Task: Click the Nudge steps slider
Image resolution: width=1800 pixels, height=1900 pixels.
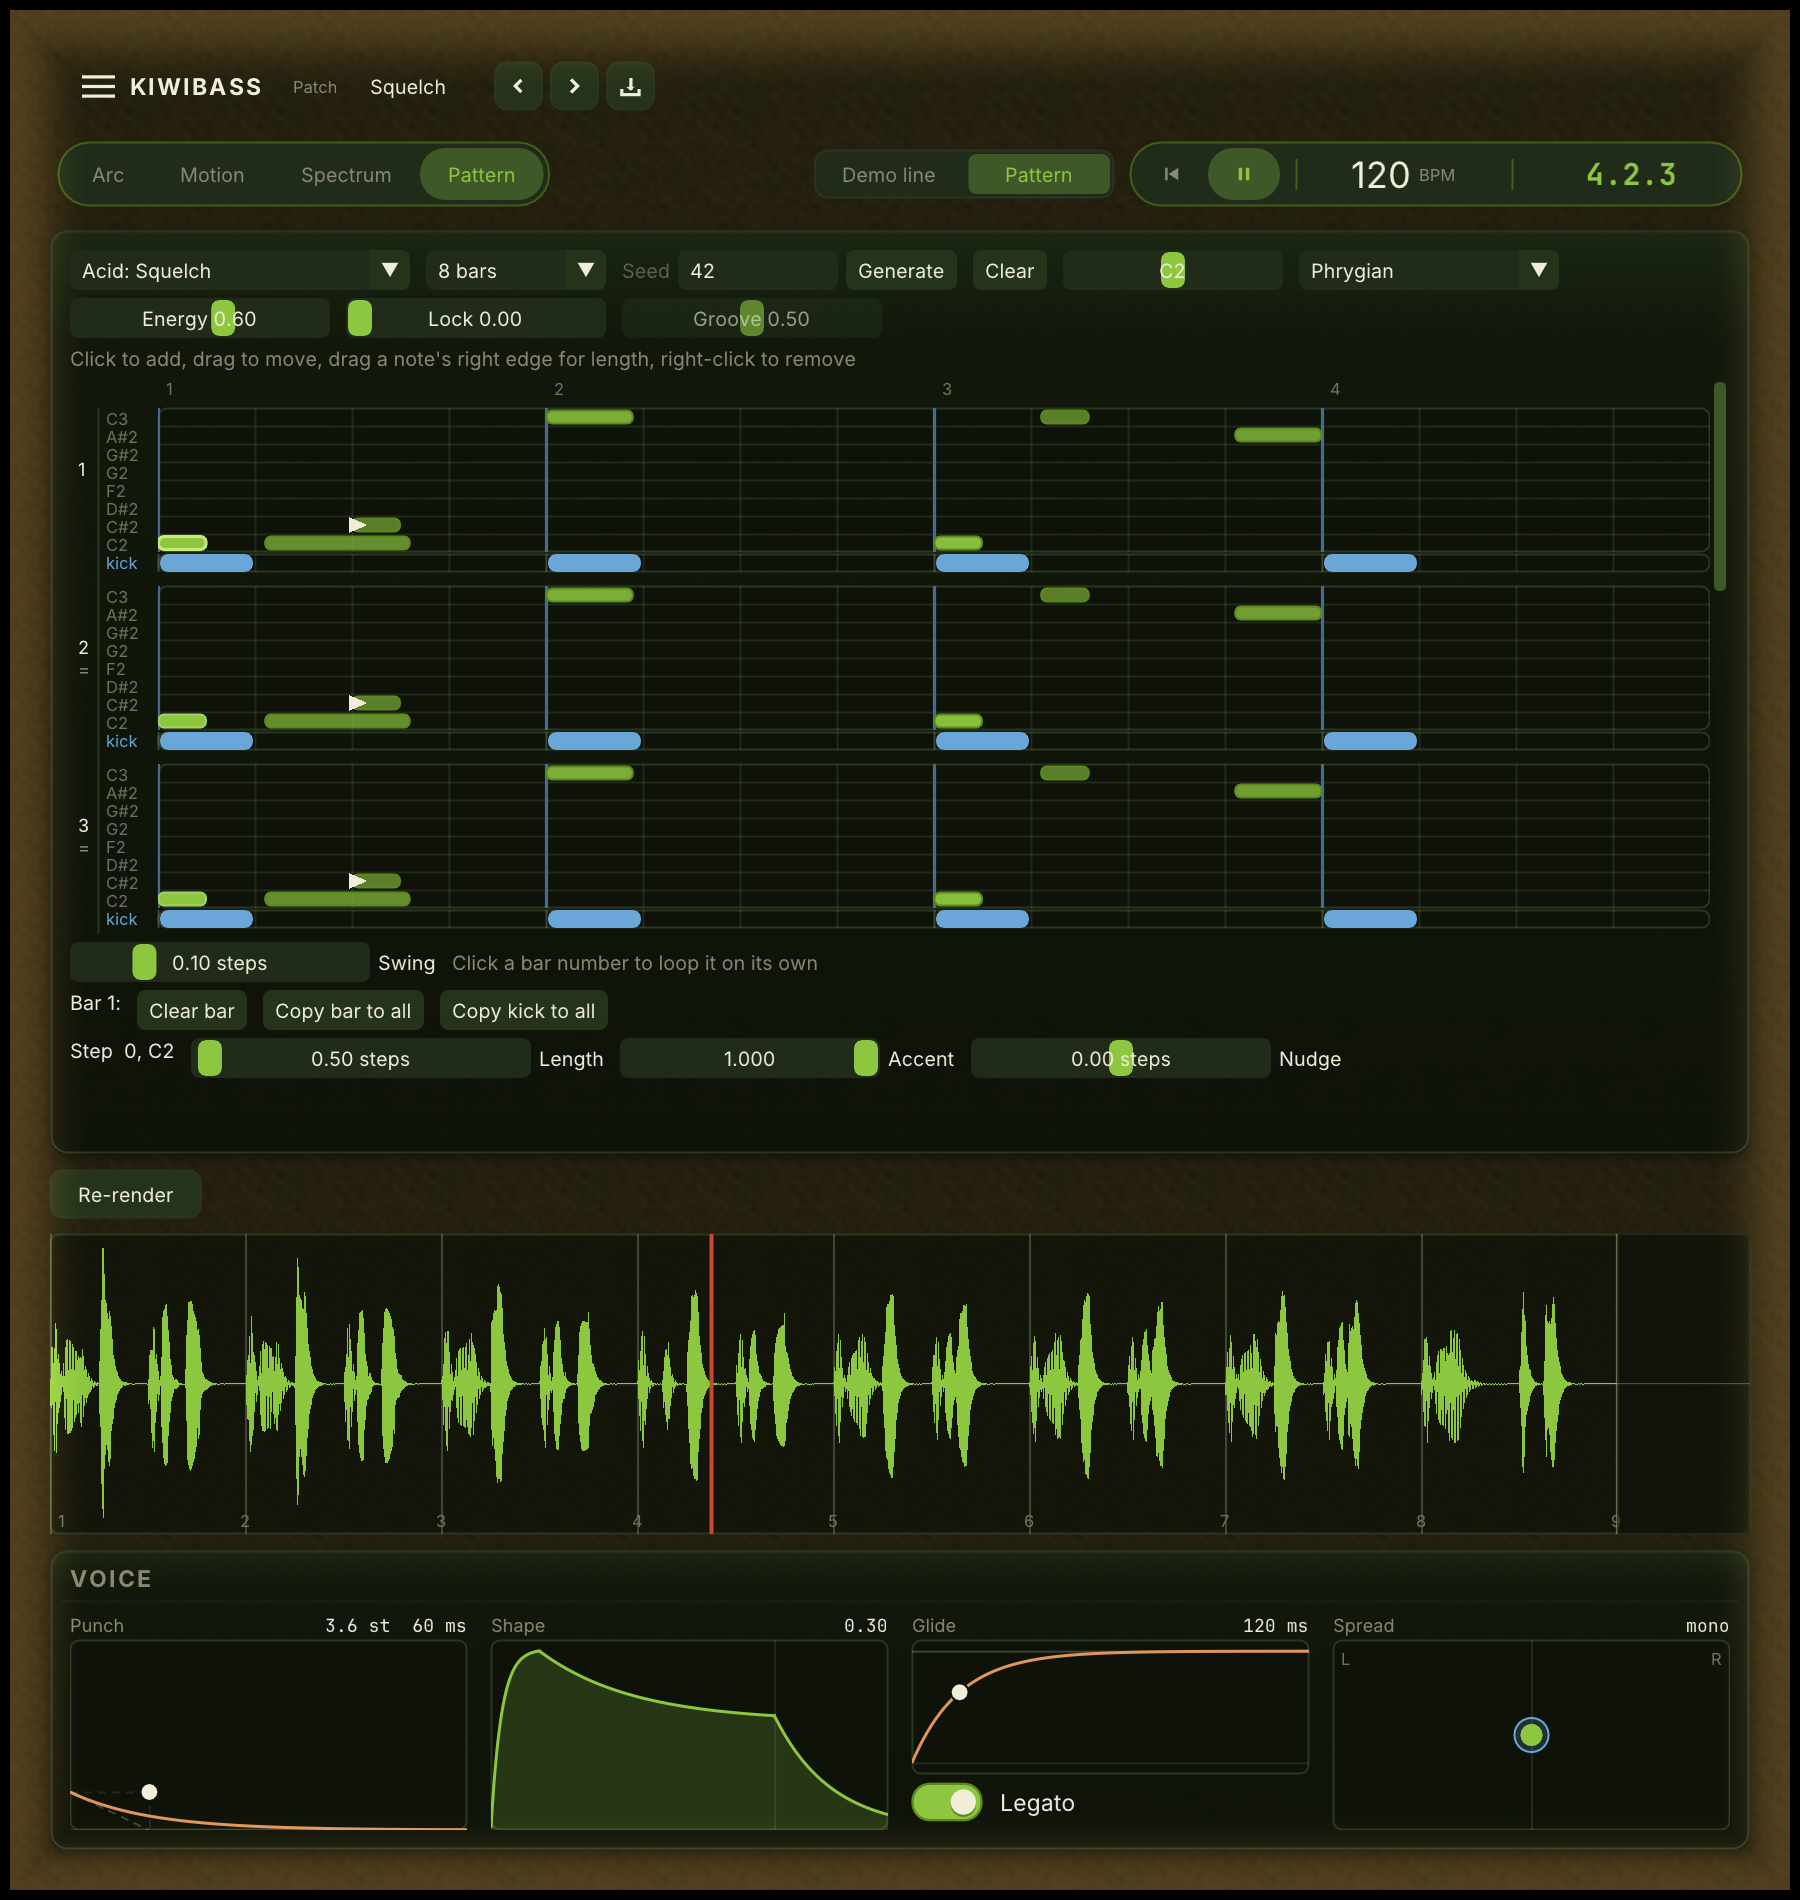Action: [1120, 1058]
